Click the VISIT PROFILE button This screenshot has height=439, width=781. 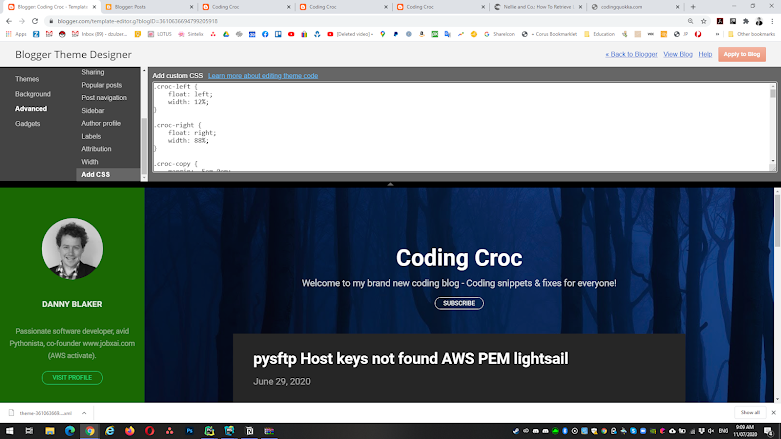pos(72,378)
